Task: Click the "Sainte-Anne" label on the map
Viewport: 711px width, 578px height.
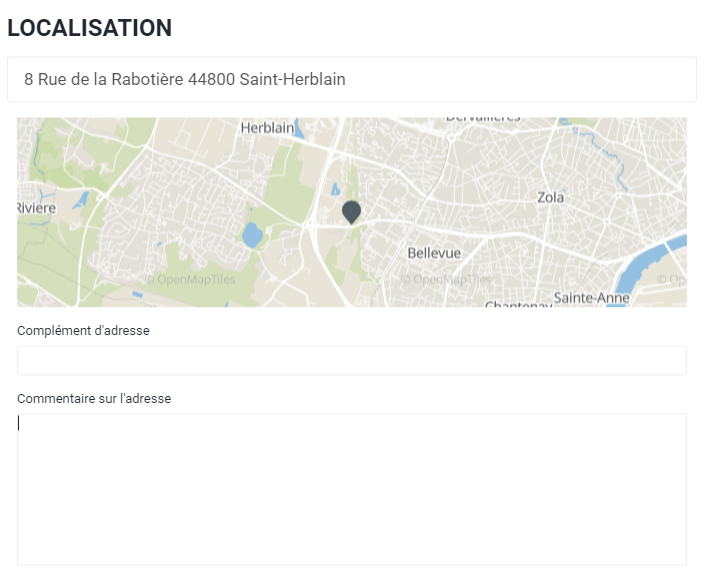Action: tap(592, 298)
